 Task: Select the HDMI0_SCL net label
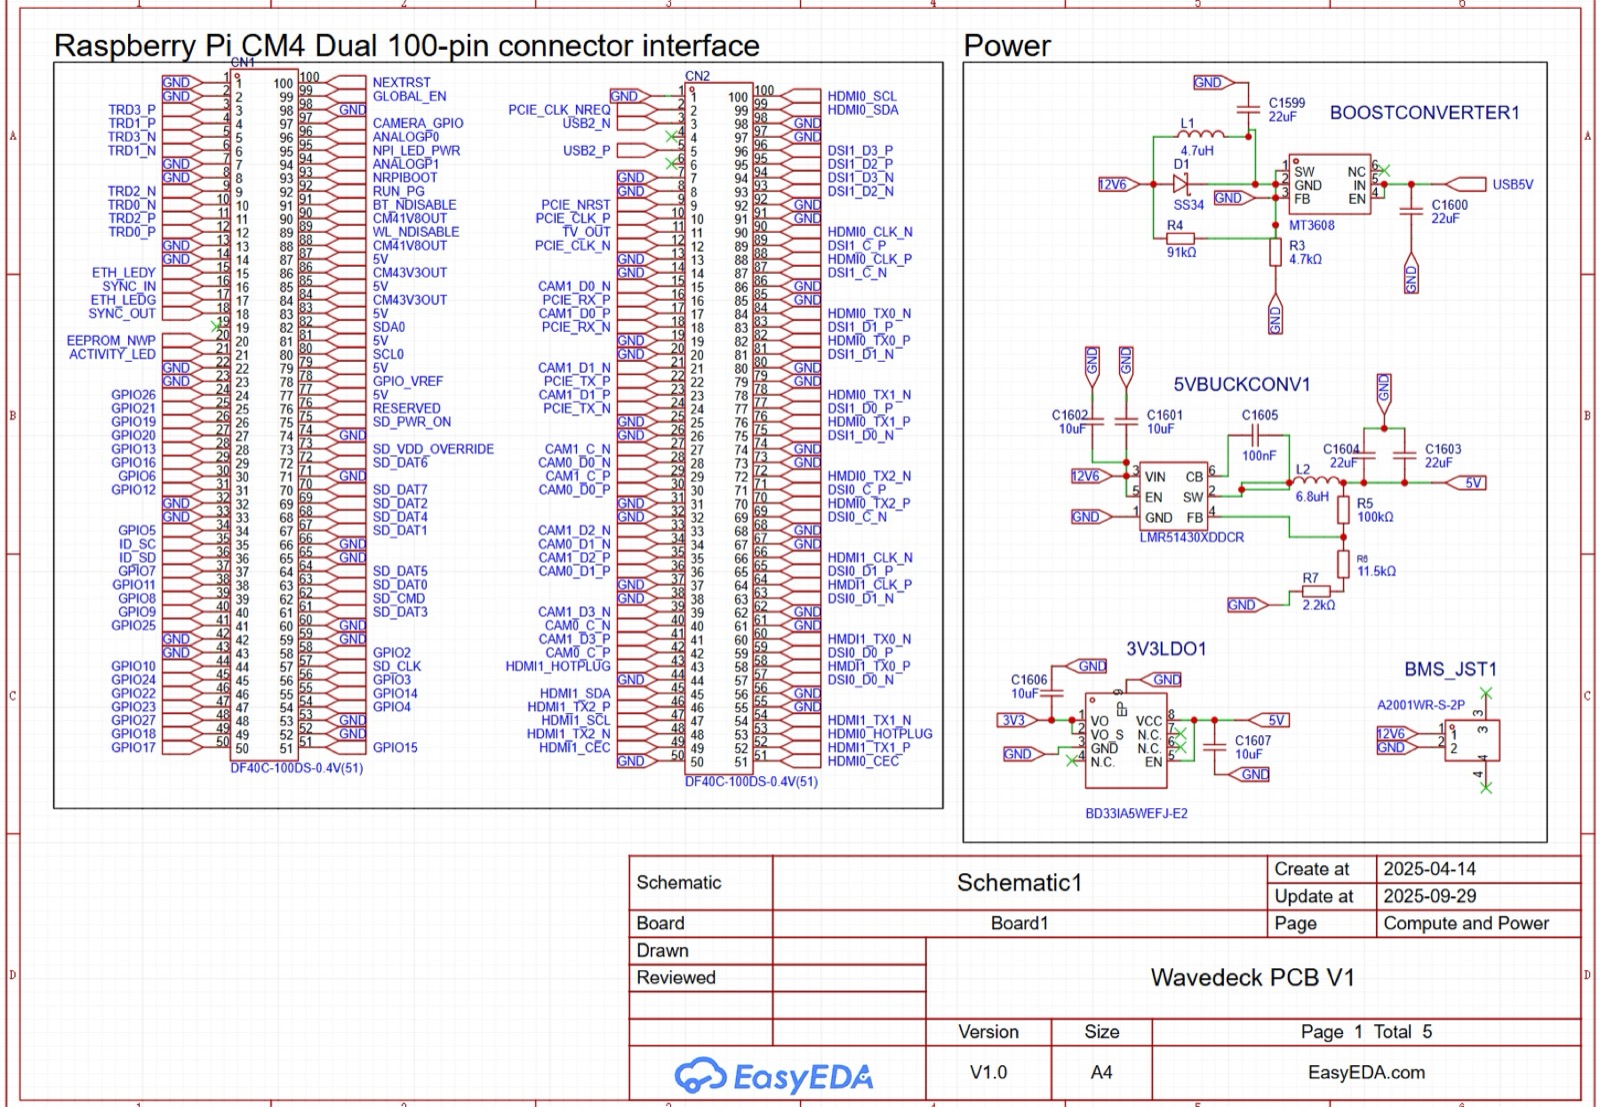point(862,96)
